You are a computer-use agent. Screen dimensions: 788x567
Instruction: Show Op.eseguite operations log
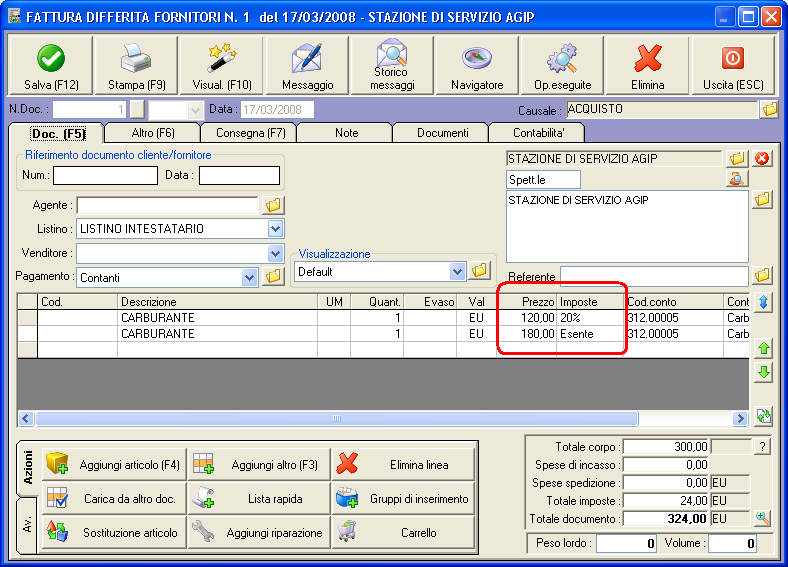pos(562,65)
